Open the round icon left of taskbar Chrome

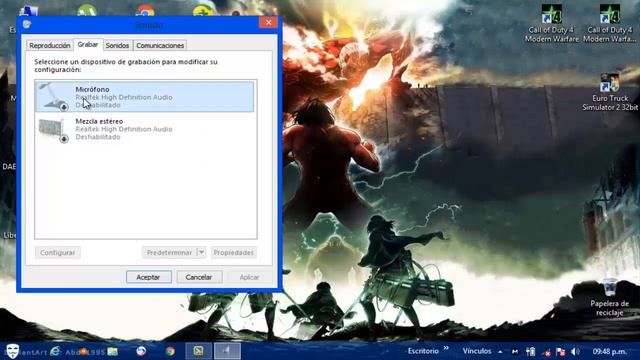(x=141, y=351)
